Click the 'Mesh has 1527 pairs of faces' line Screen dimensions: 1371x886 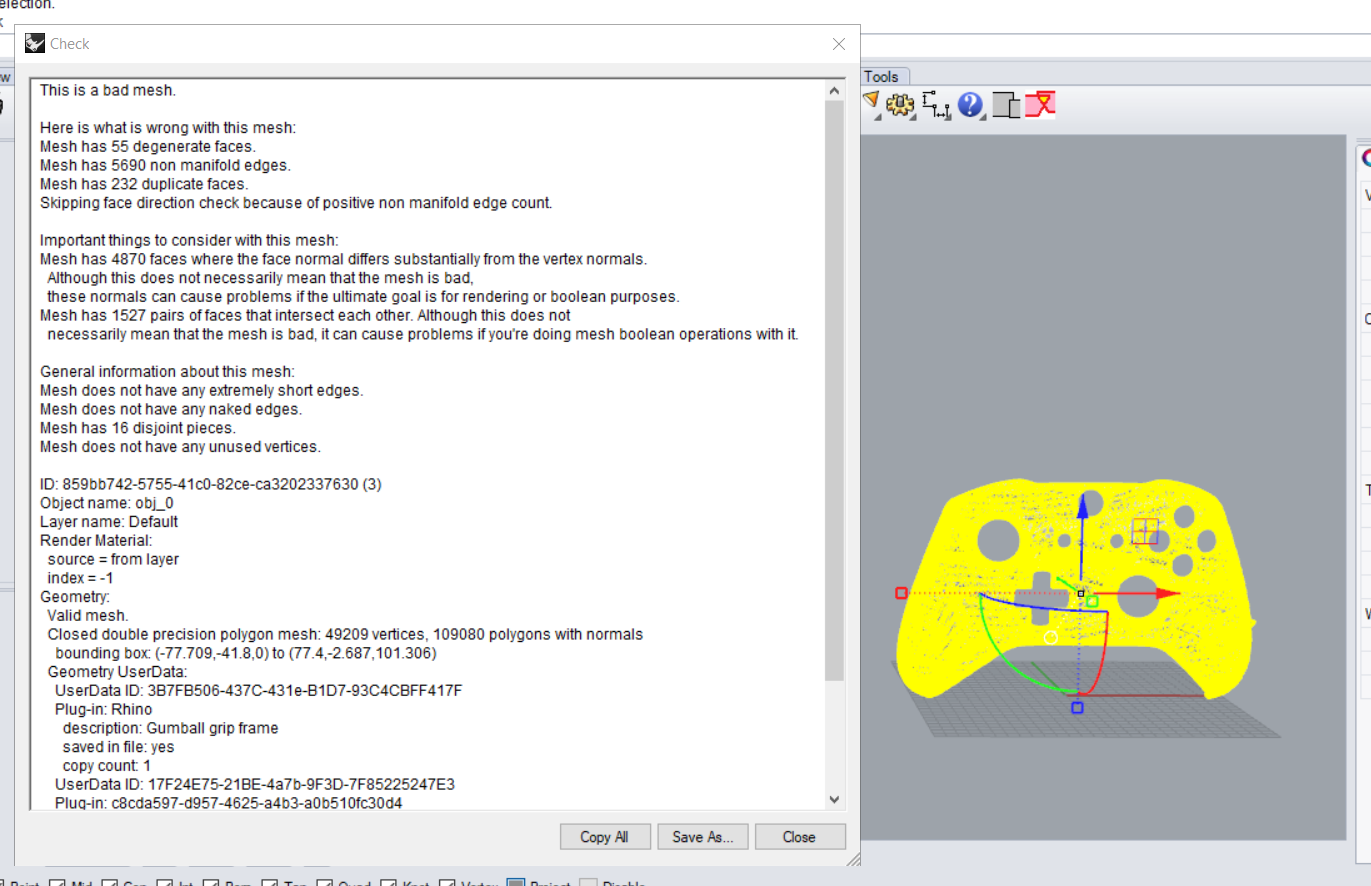coord(305,315)
